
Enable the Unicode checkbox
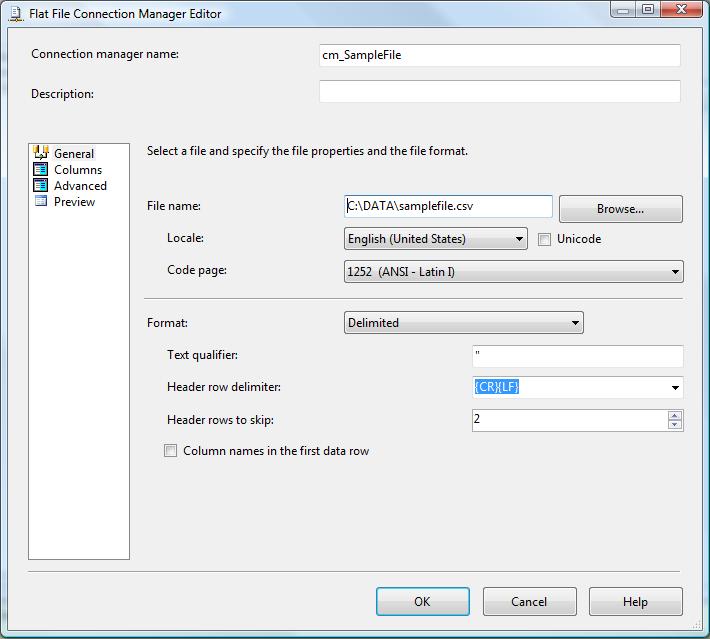click(544, 239)
